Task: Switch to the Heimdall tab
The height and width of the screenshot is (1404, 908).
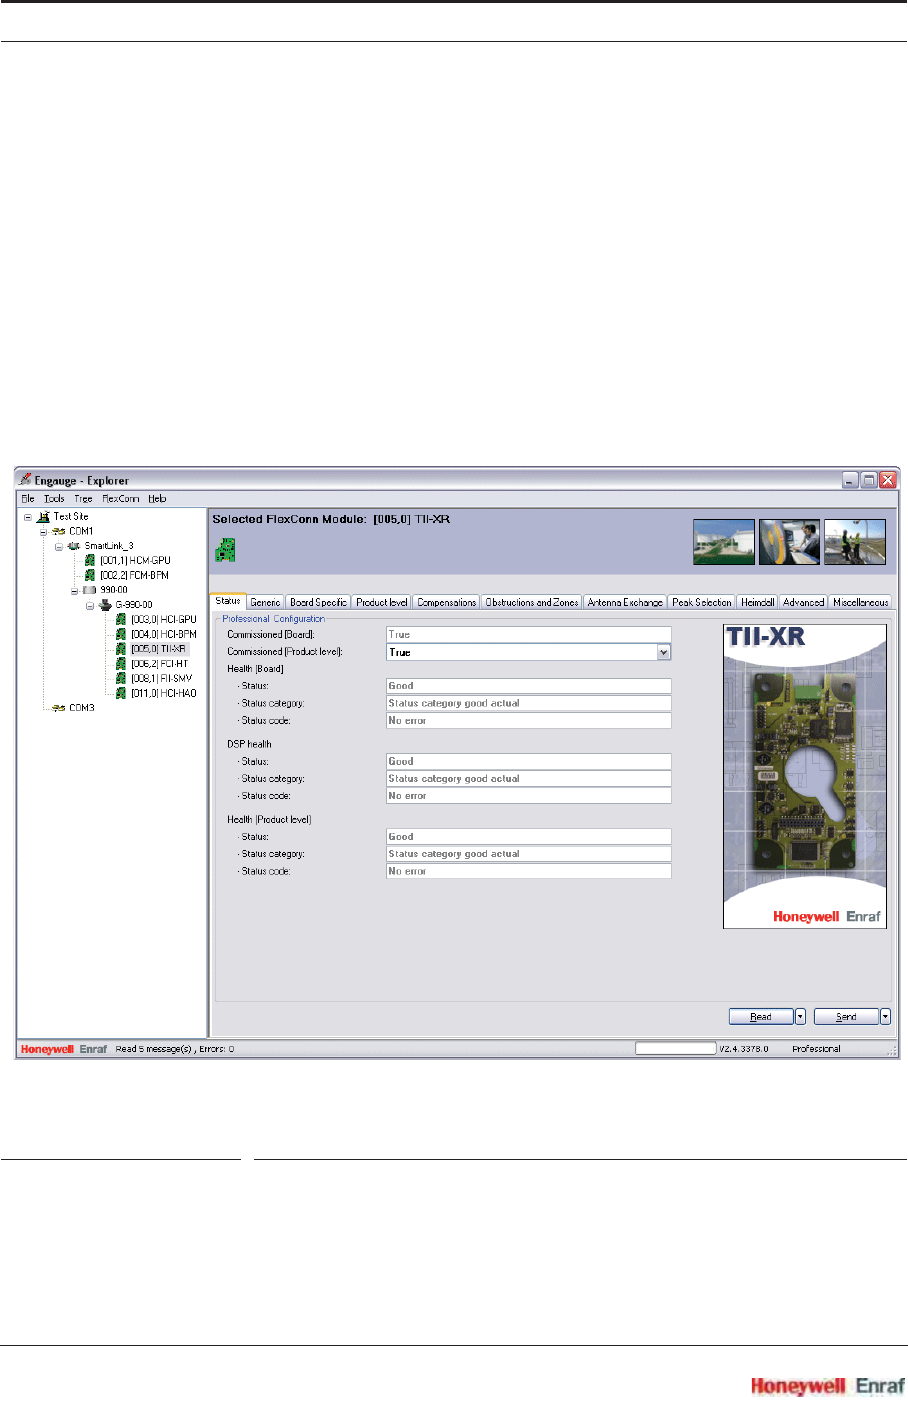Action: point(757,602)
